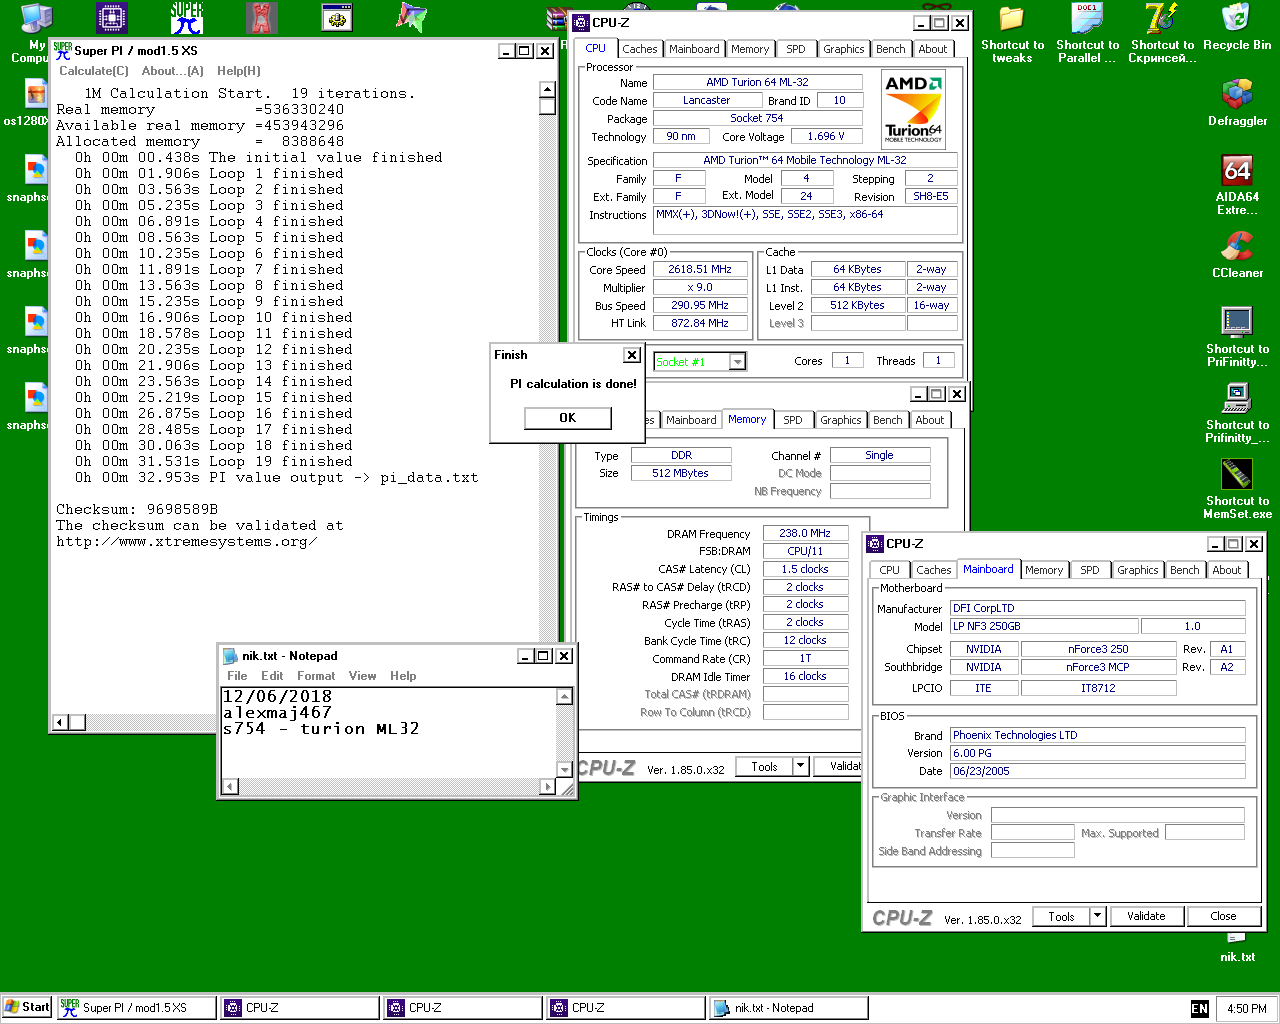
Task: Launch the CPU-Z desktop shortcut icon
Action: click(x=112, y=17)
